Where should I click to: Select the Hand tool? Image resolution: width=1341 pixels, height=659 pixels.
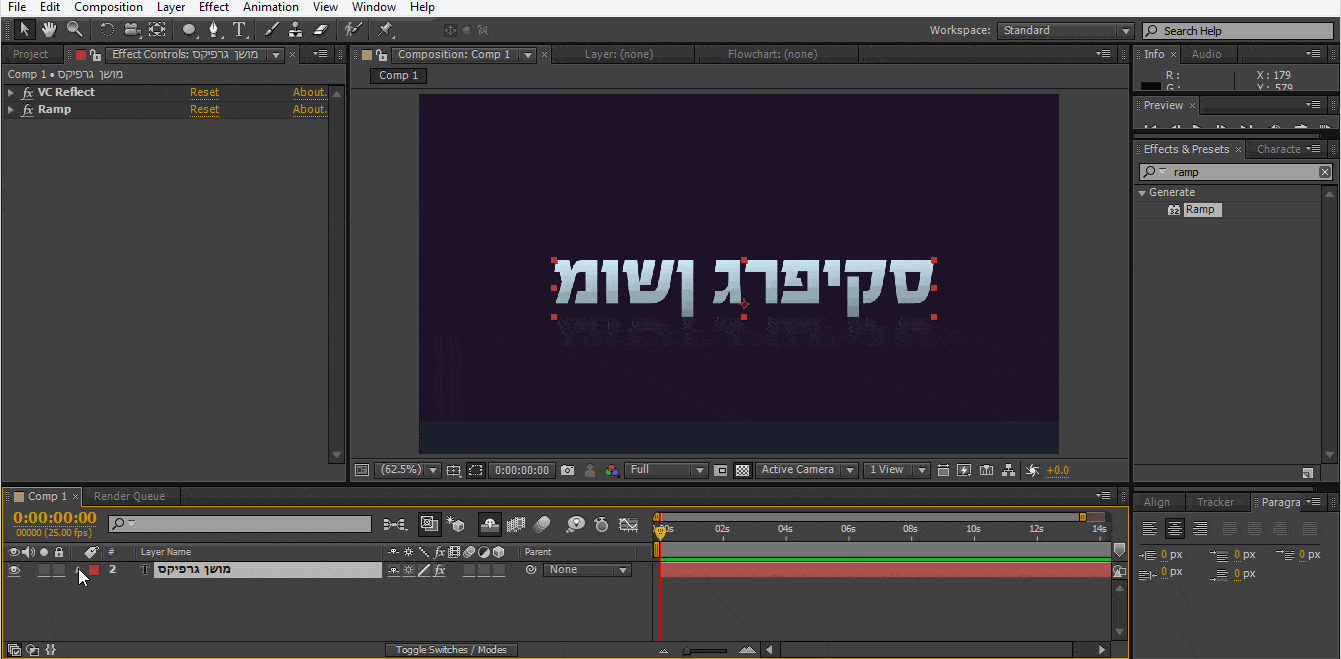(x=46, y=29)
